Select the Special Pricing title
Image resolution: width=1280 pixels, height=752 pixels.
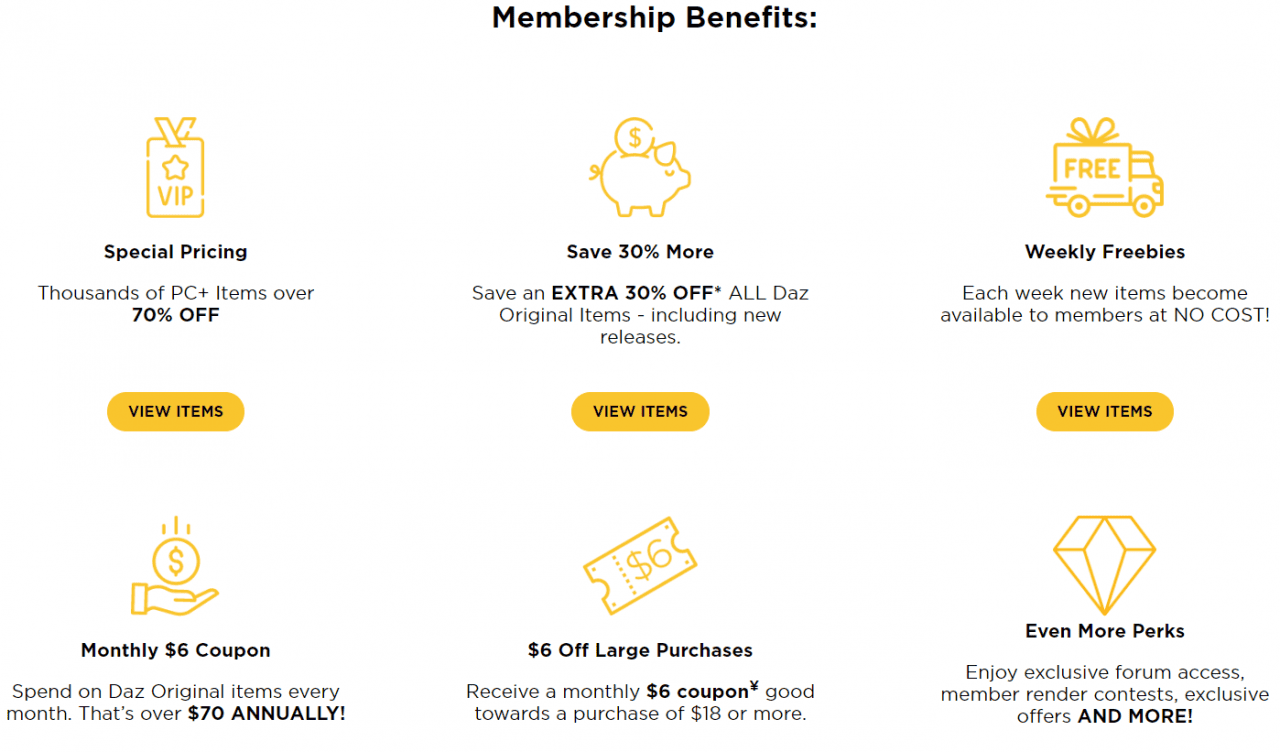pyautogui.click(x=175, y=252)
